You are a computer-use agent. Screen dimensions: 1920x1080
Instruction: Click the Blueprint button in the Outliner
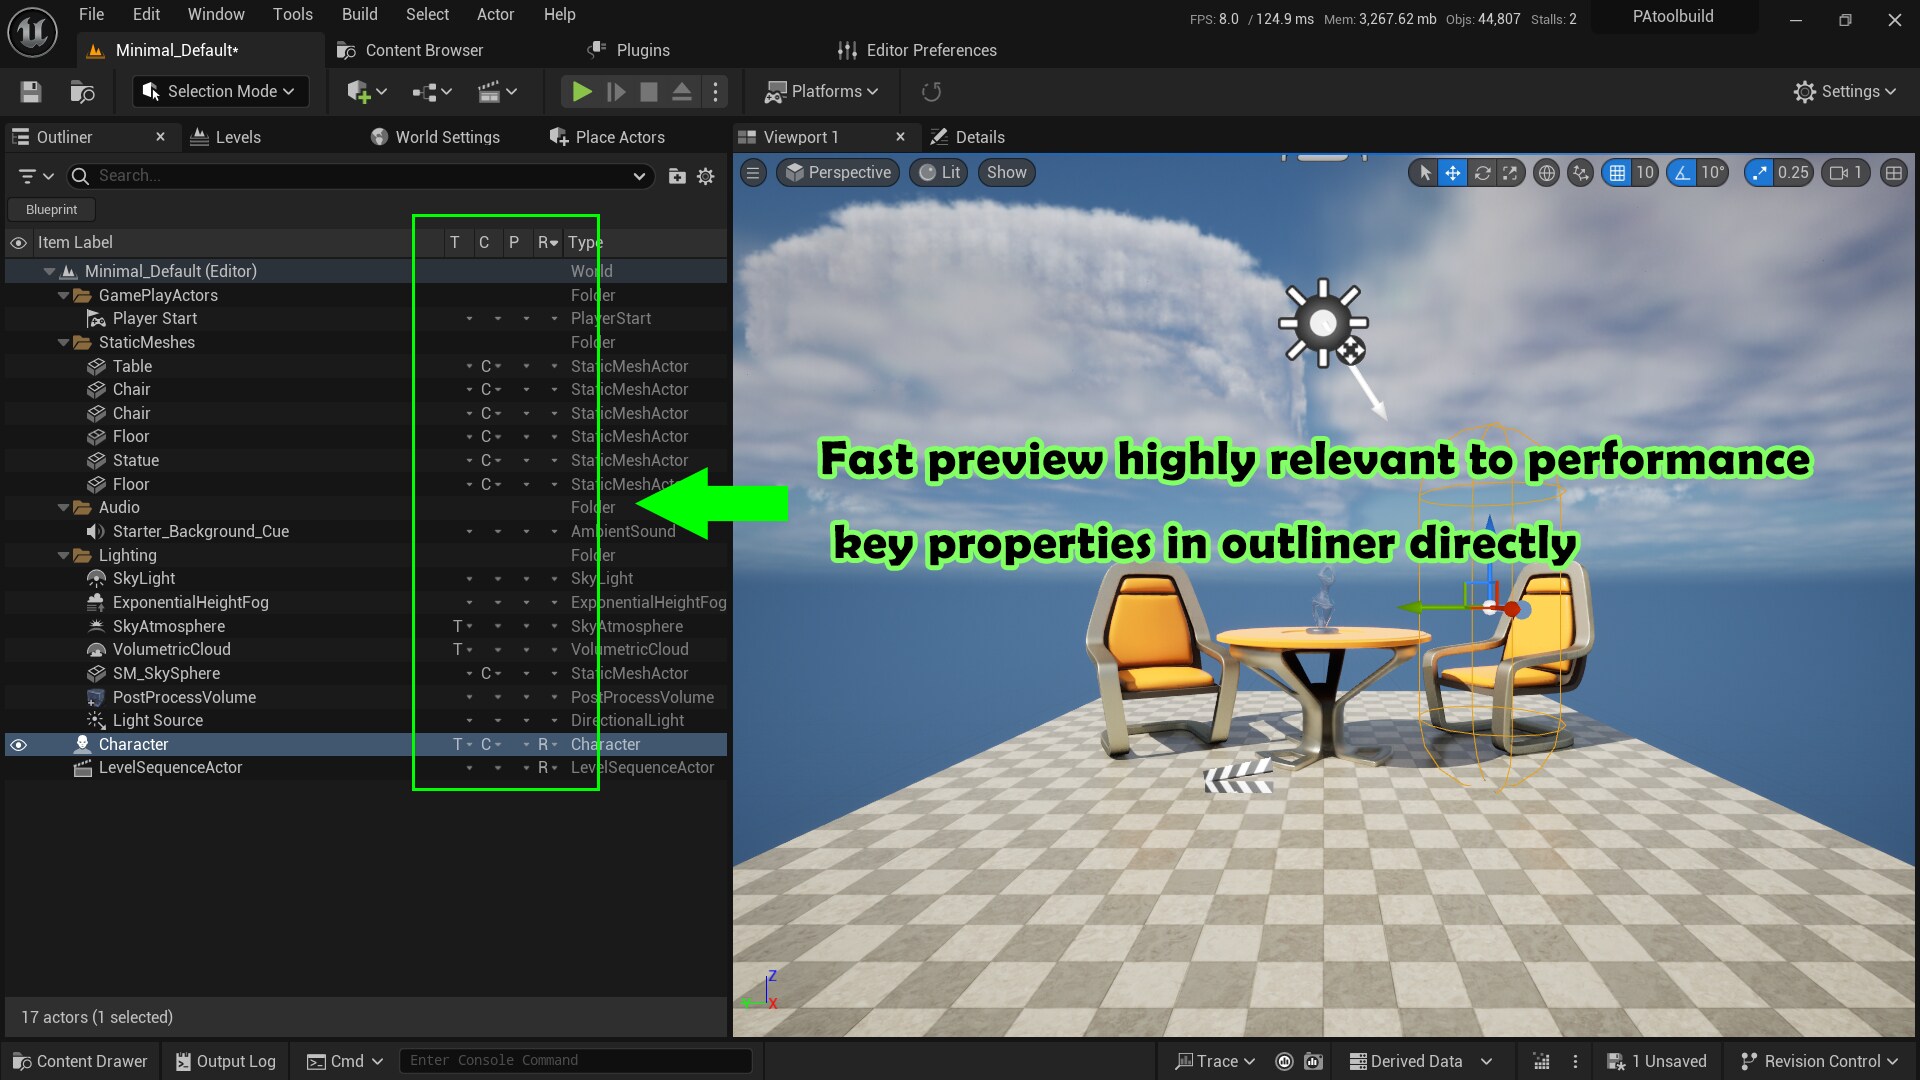tap(50, 209)
